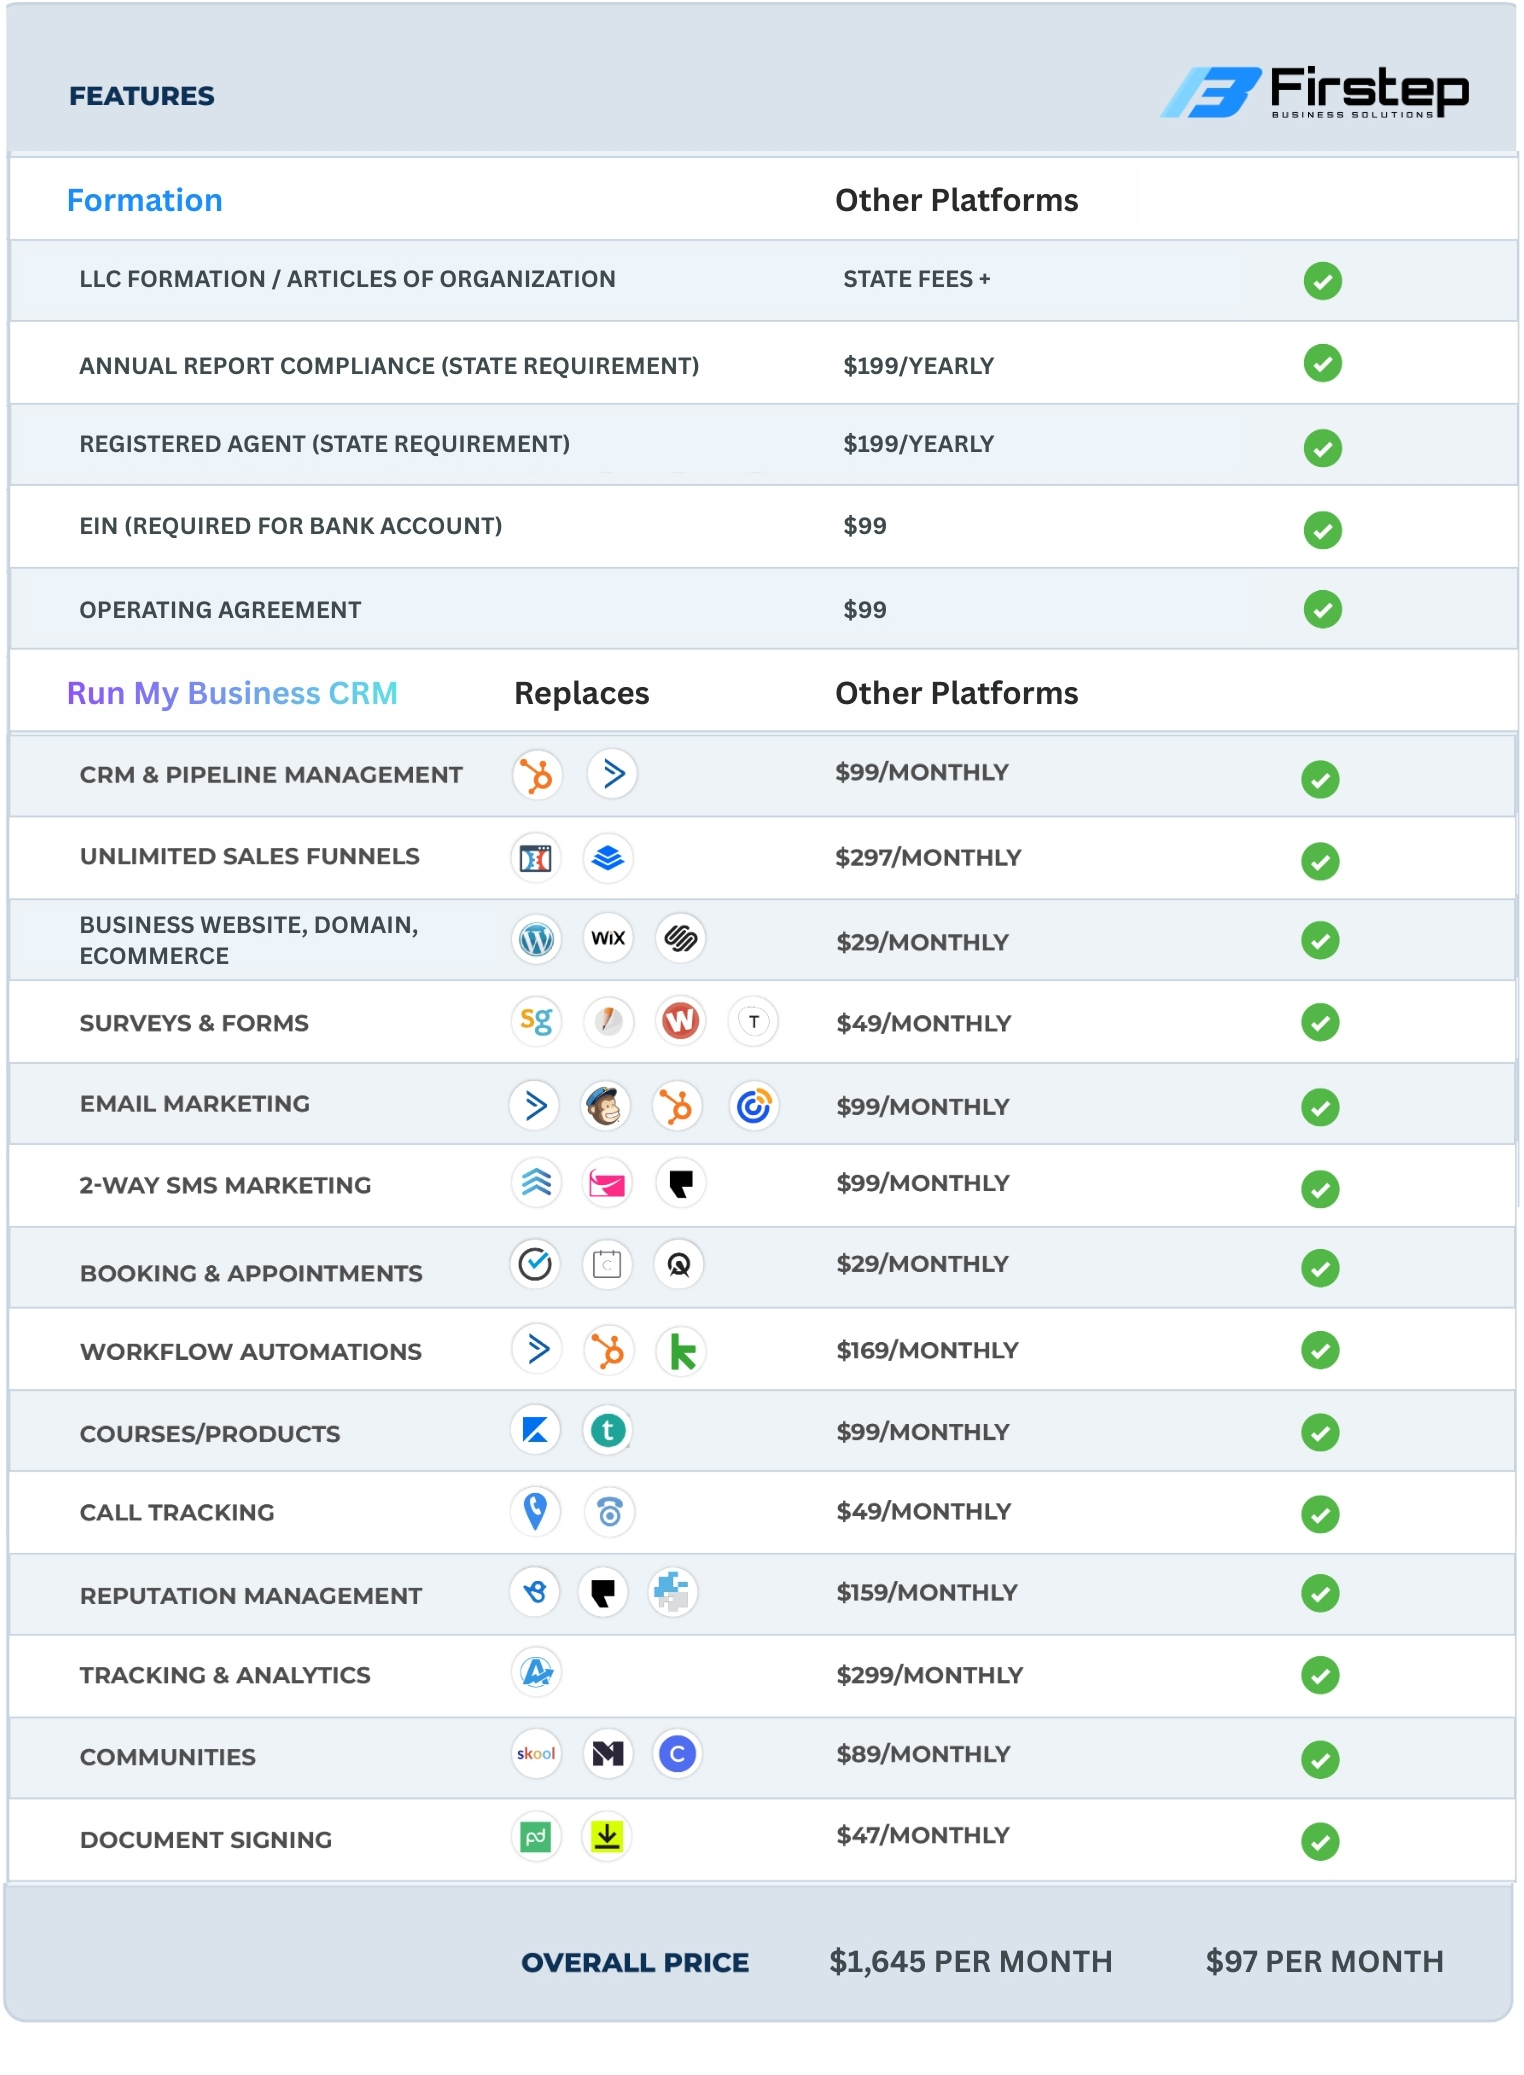Click the ClickFunnels icon in Sales Funnels row
The image size is (1524, 2075).
pyautogui.click(x=536, y=858)
